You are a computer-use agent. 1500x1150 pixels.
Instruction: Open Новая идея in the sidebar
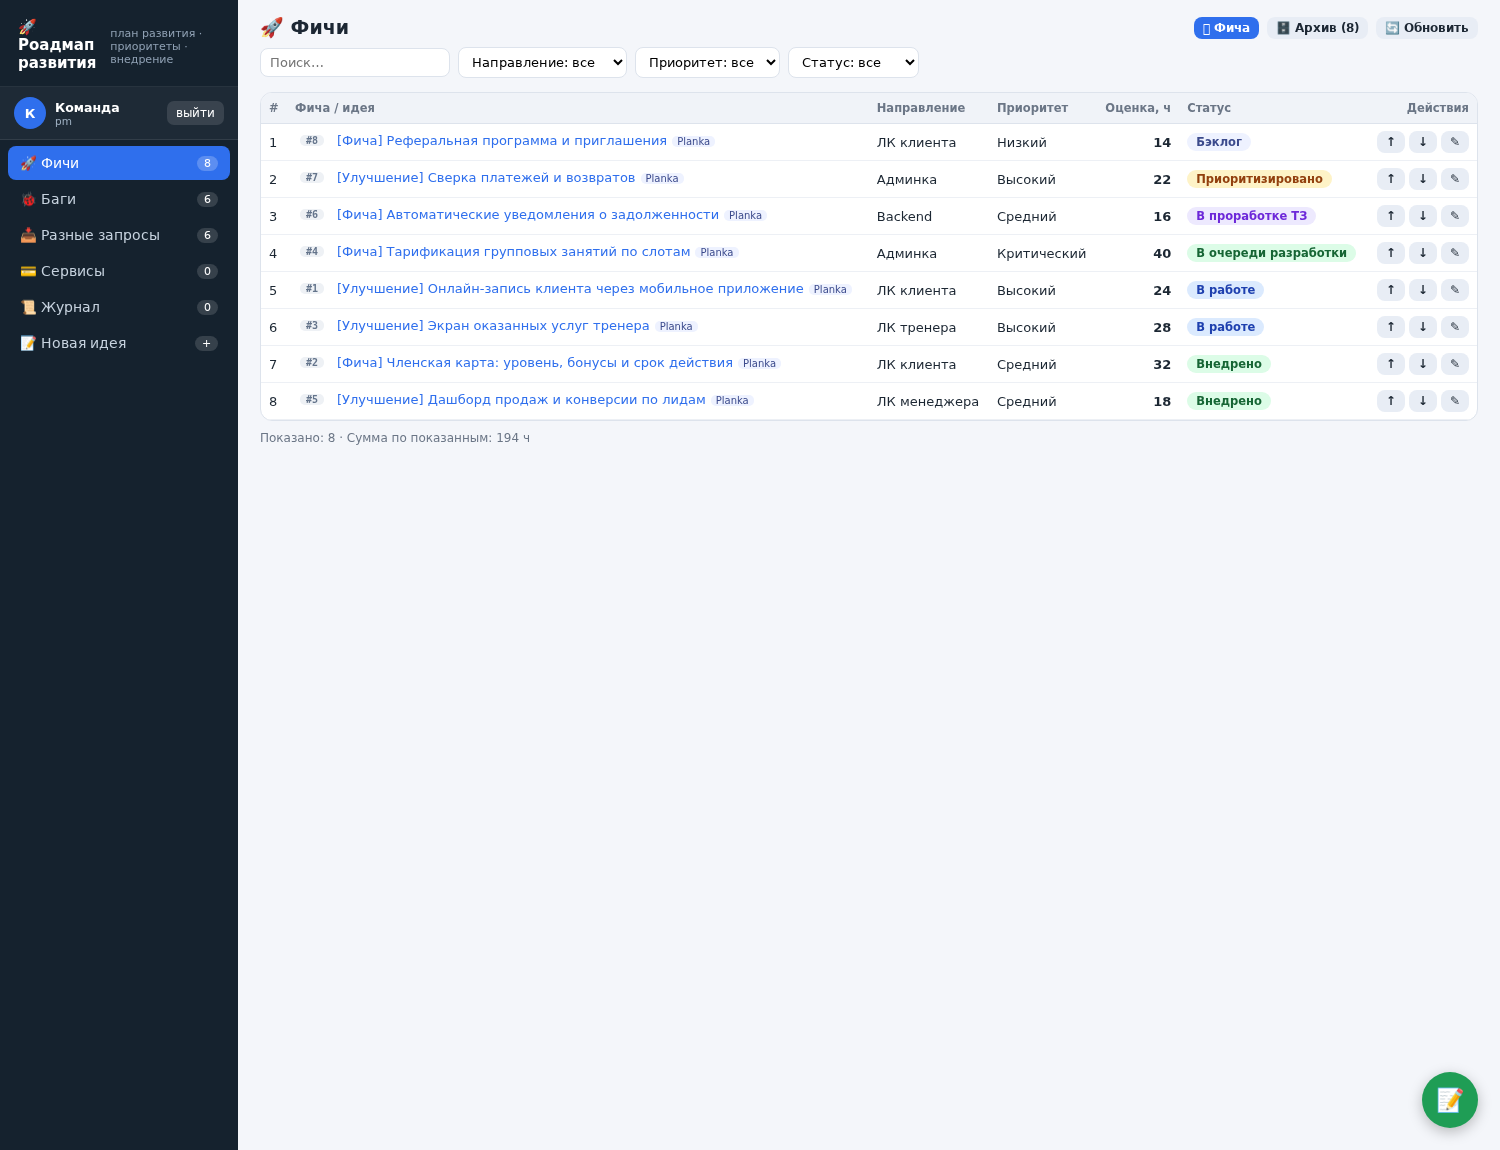coord(119,343)
